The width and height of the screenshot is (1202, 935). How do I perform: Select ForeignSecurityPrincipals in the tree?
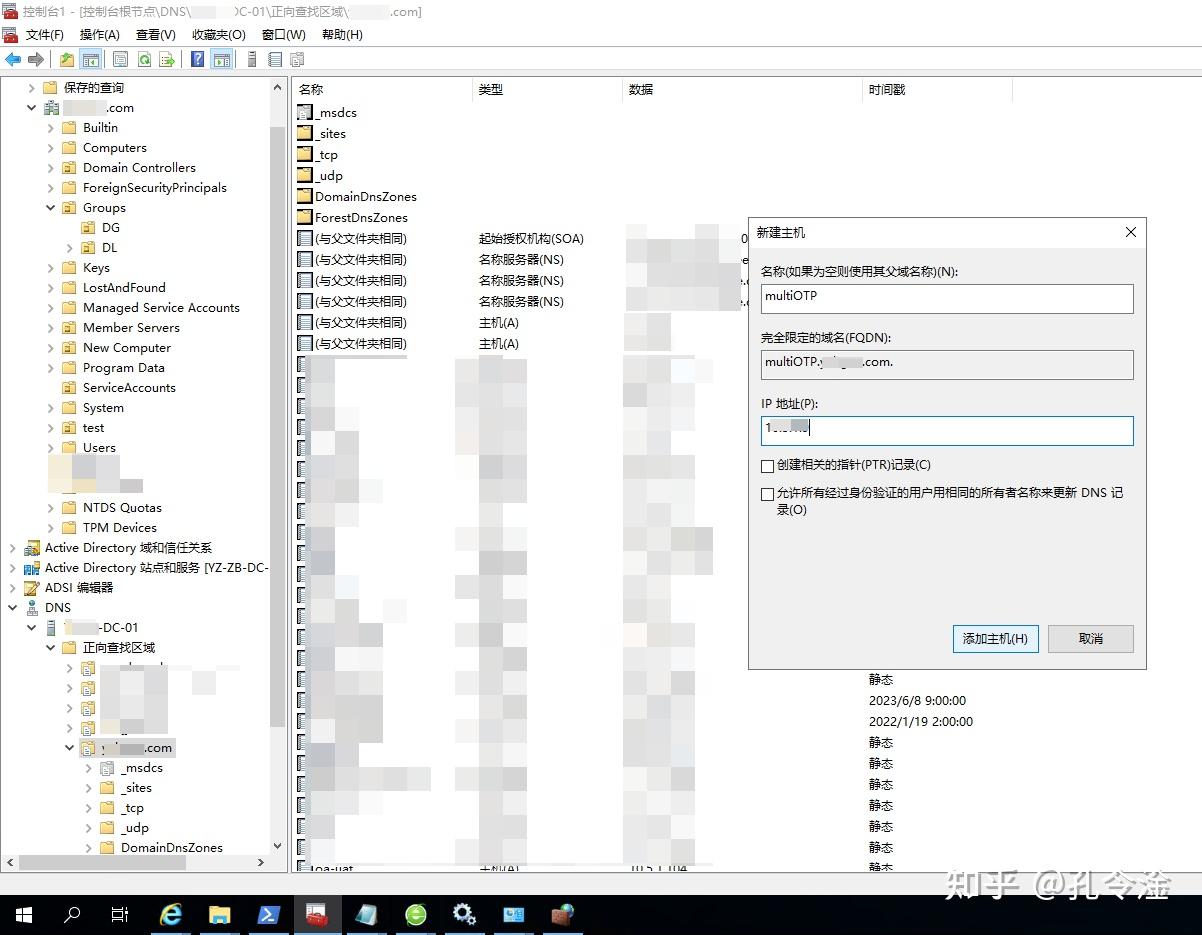[x=155, y=188]
